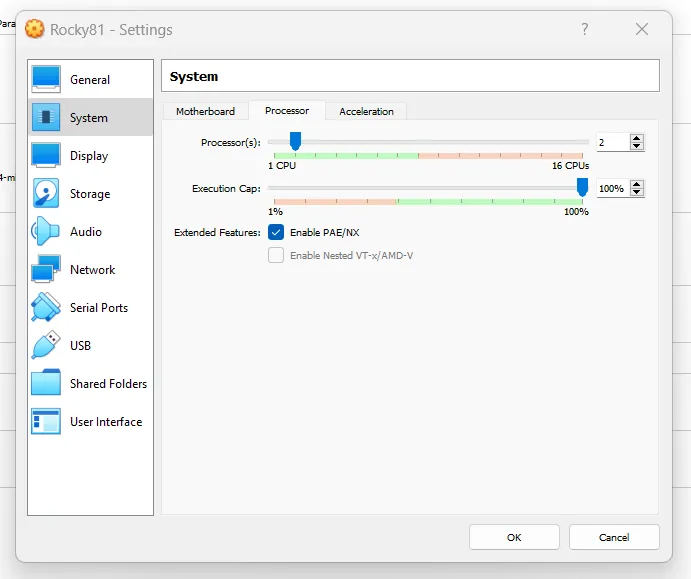
Task: Open the User Interface window icon
Action: point(46,421)
